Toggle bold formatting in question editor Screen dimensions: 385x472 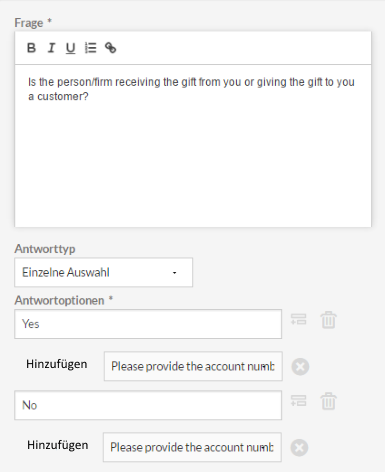click(31, 48)
